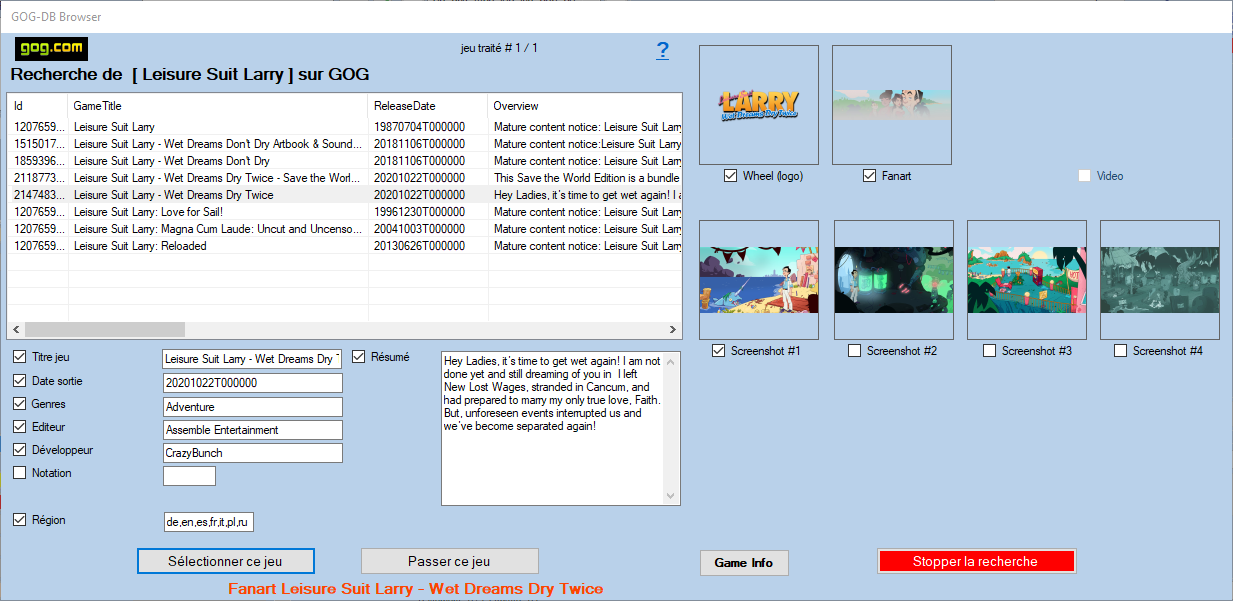Enable the Screenshot #2 checkbox
This screenshot has height=601, width=1233.
(x=854, y=351)
